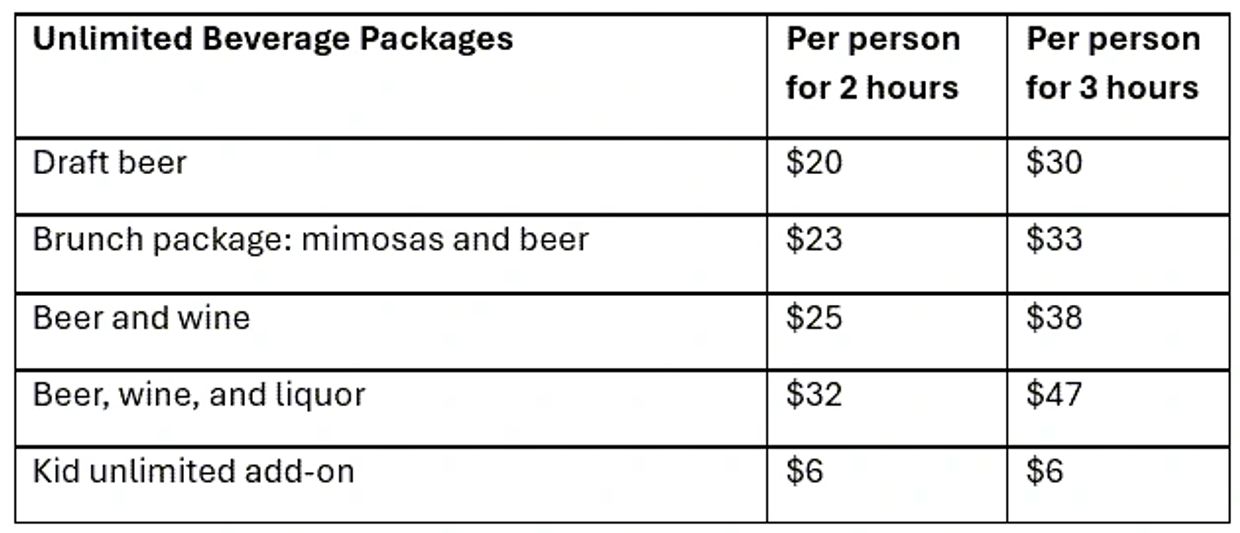Select Draft beer 2-hour price $20
The image size is (1240, 533).
pos(814,162)
